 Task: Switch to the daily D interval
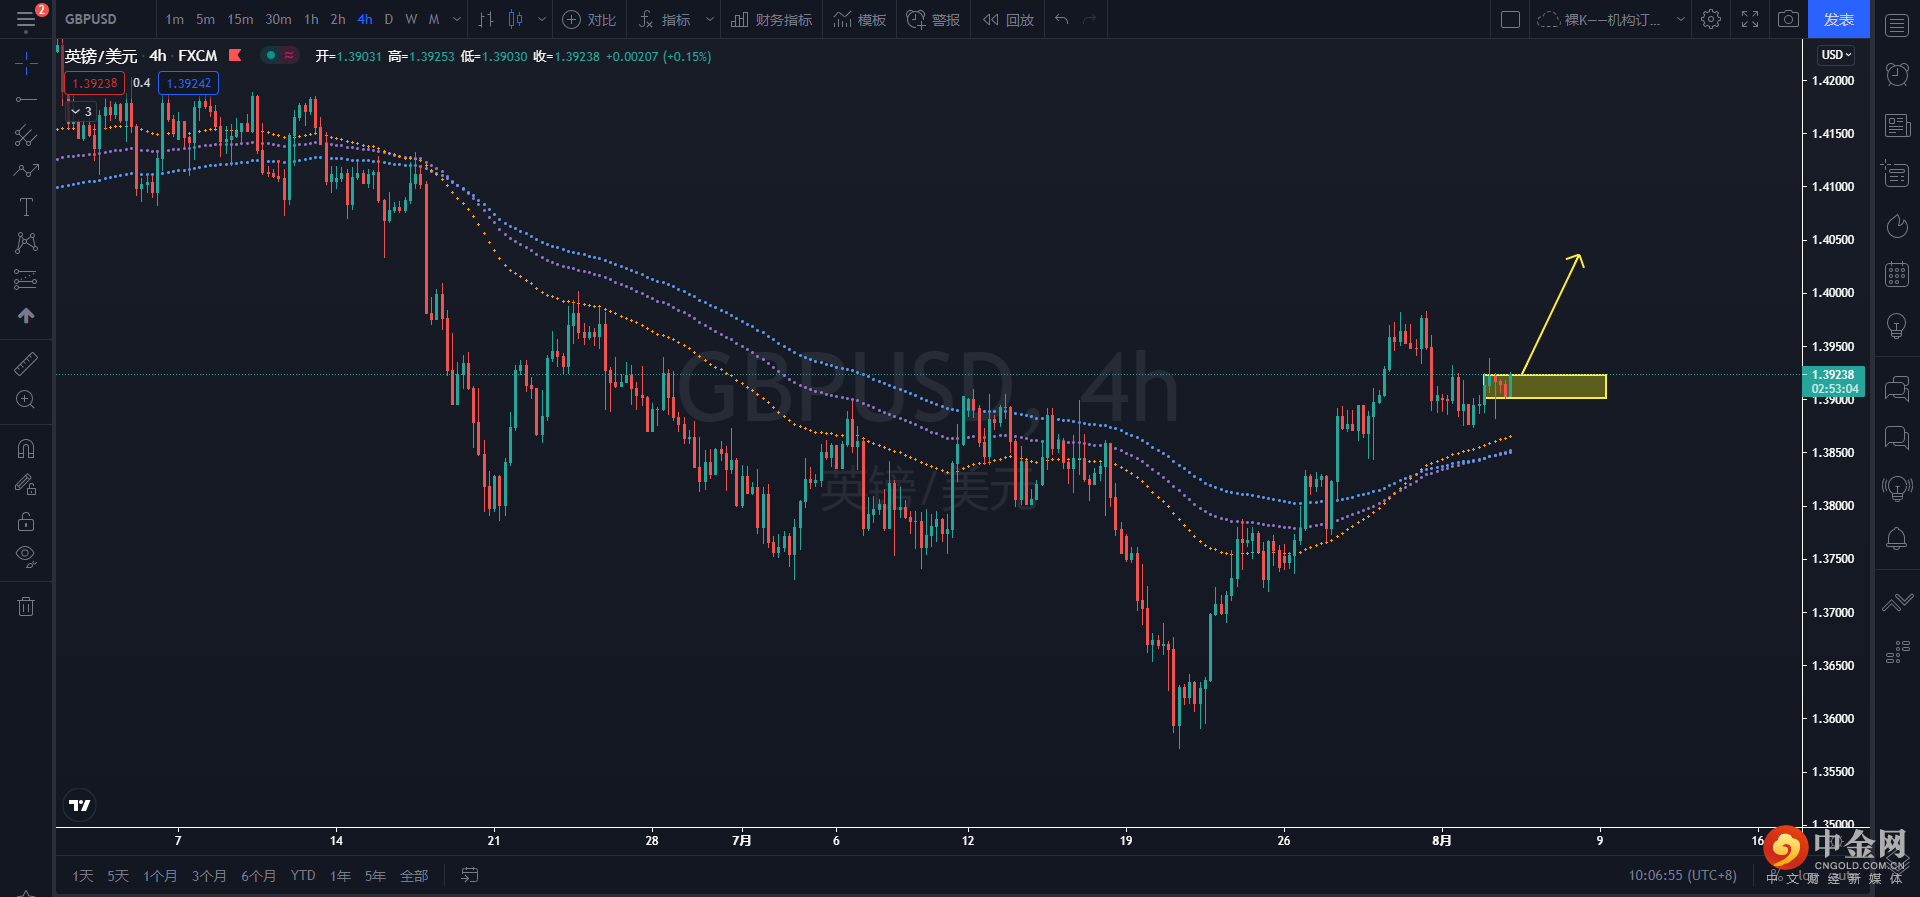coord(389,19)
